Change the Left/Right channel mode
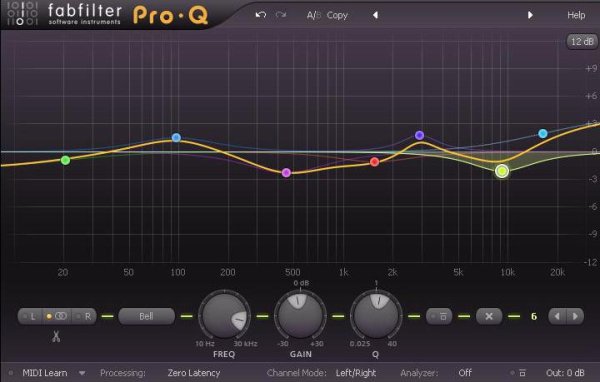The width and height of the screenshot is (600, 382). coord(356,373)
